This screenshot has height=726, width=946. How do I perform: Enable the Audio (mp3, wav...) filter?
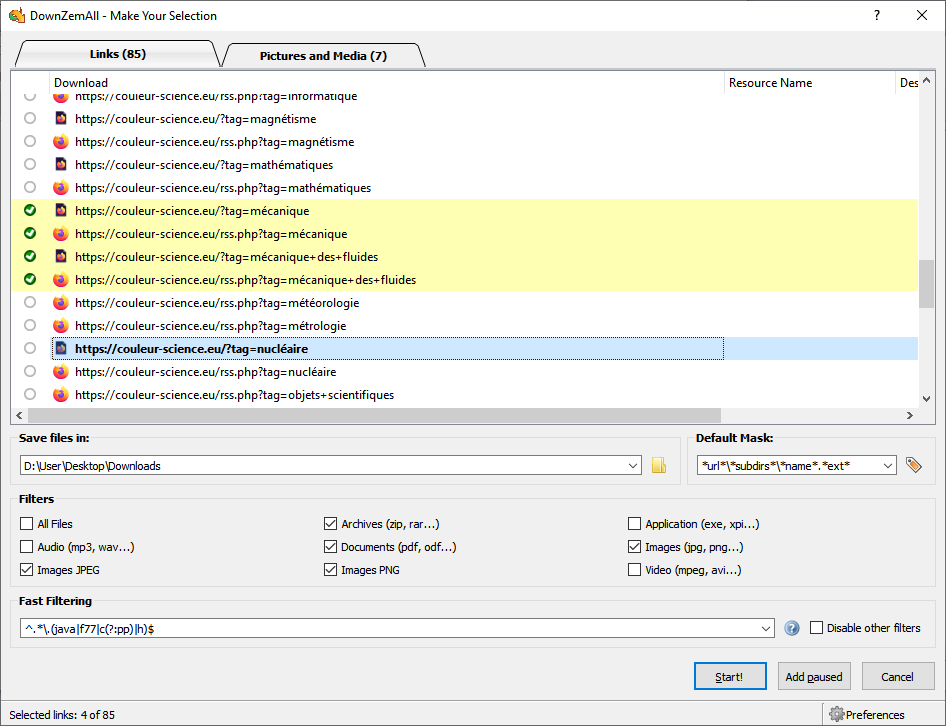(x=27, y=546)
